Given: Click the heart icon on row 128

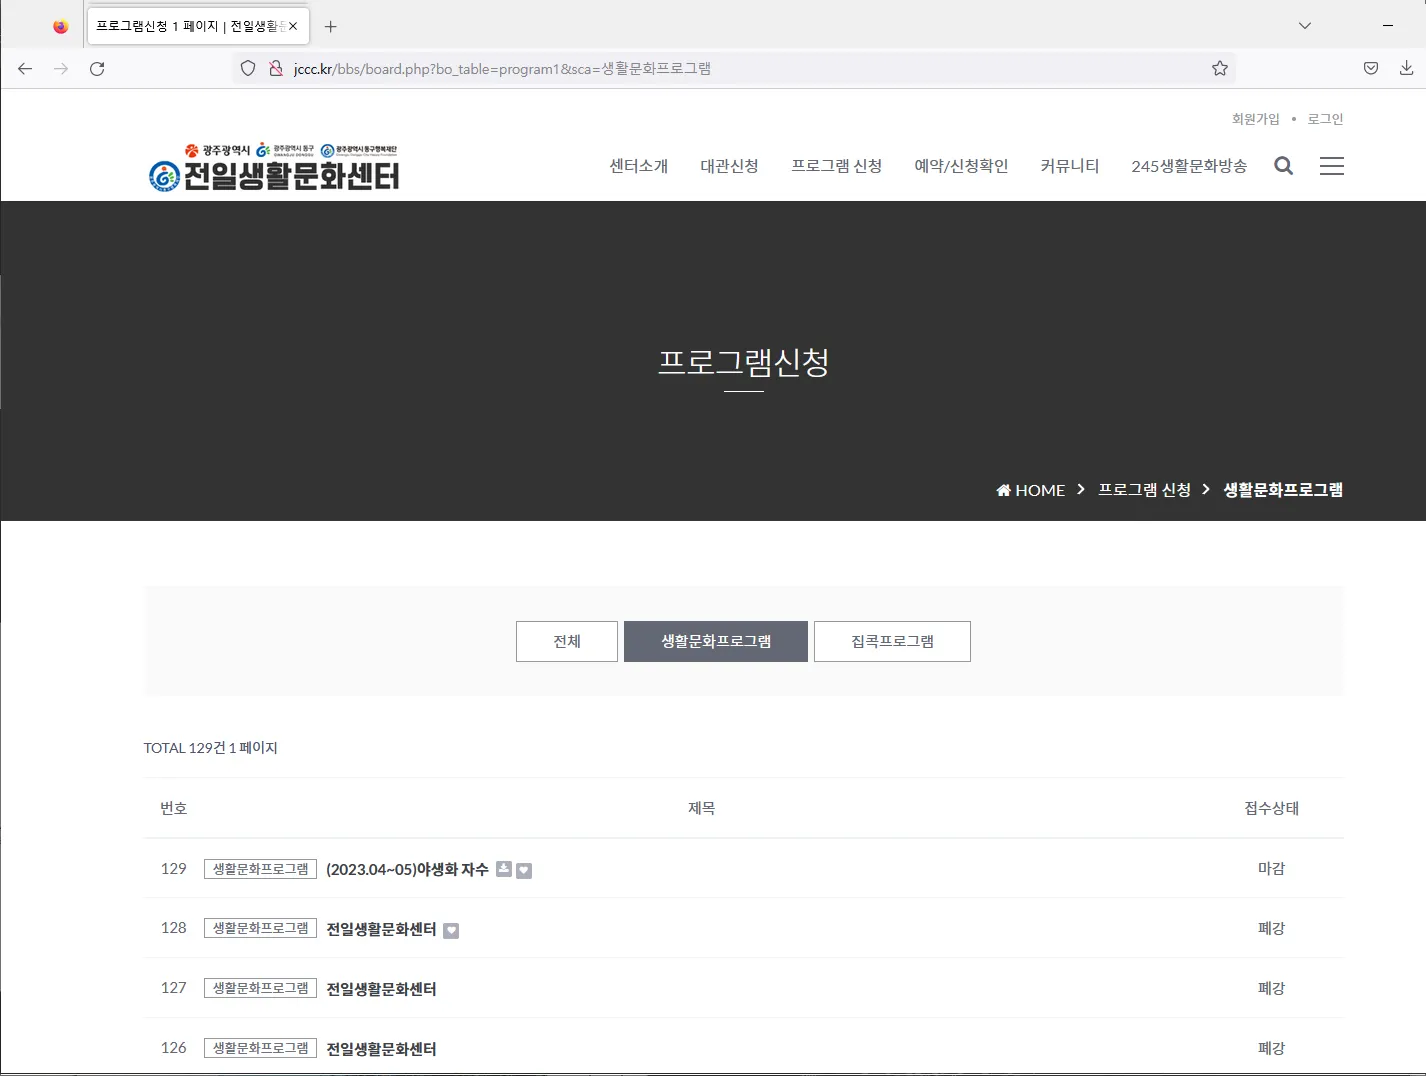Looking at the screenshot, I should 451,930.
